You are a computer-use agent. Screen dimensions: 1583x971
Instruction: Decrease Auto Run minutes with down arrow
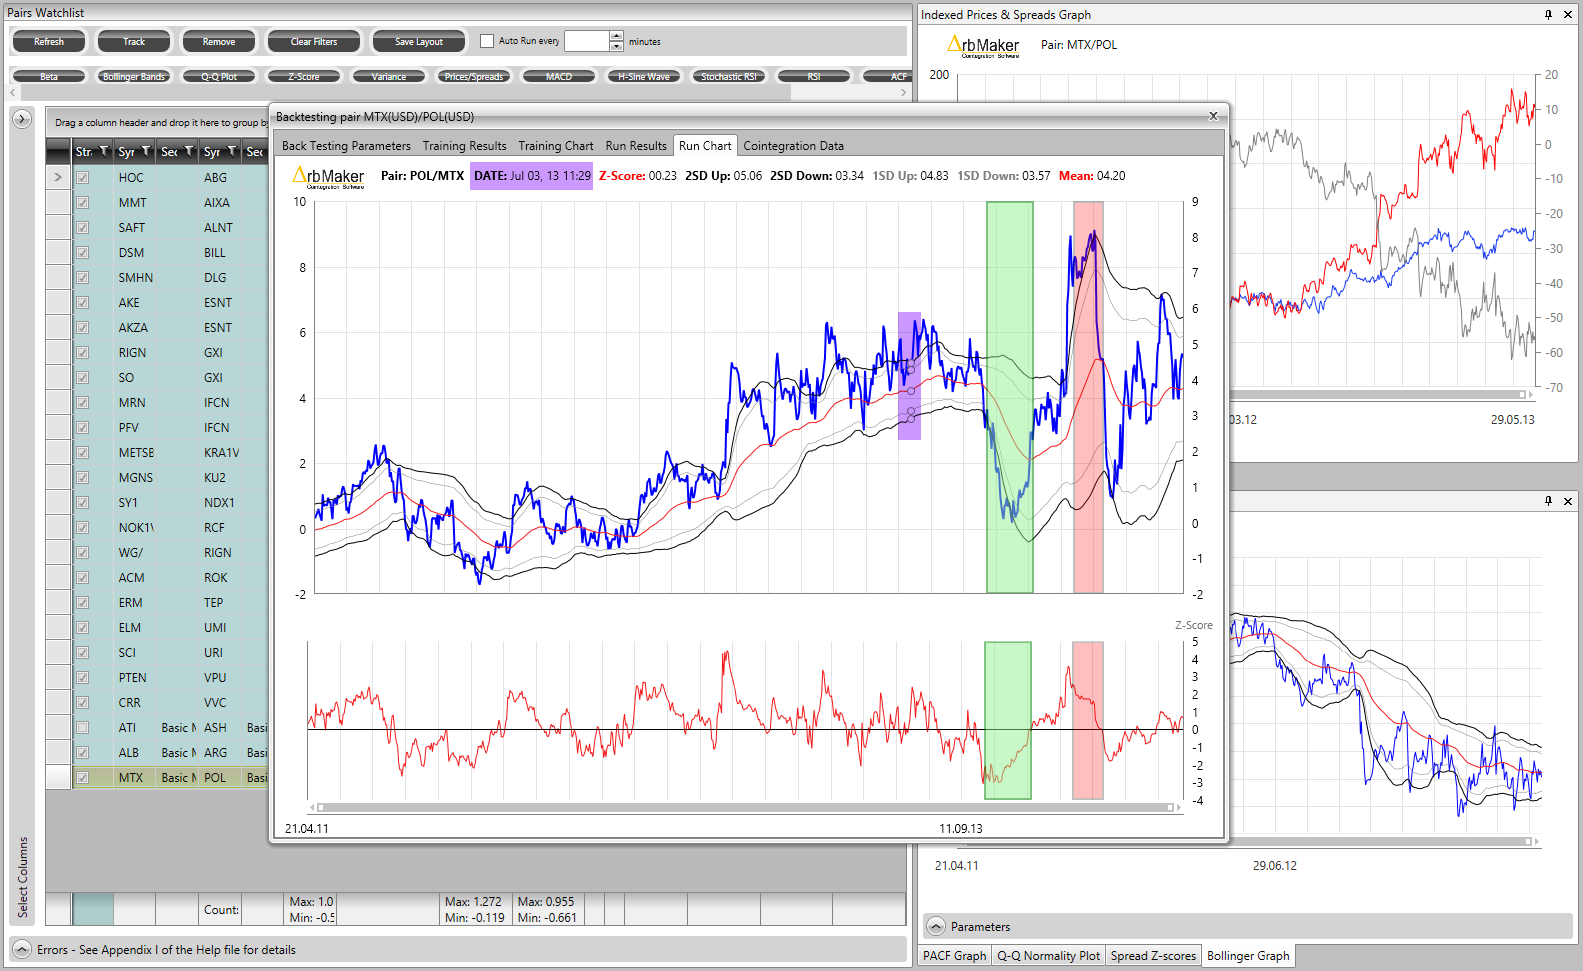tap(616, 46)
